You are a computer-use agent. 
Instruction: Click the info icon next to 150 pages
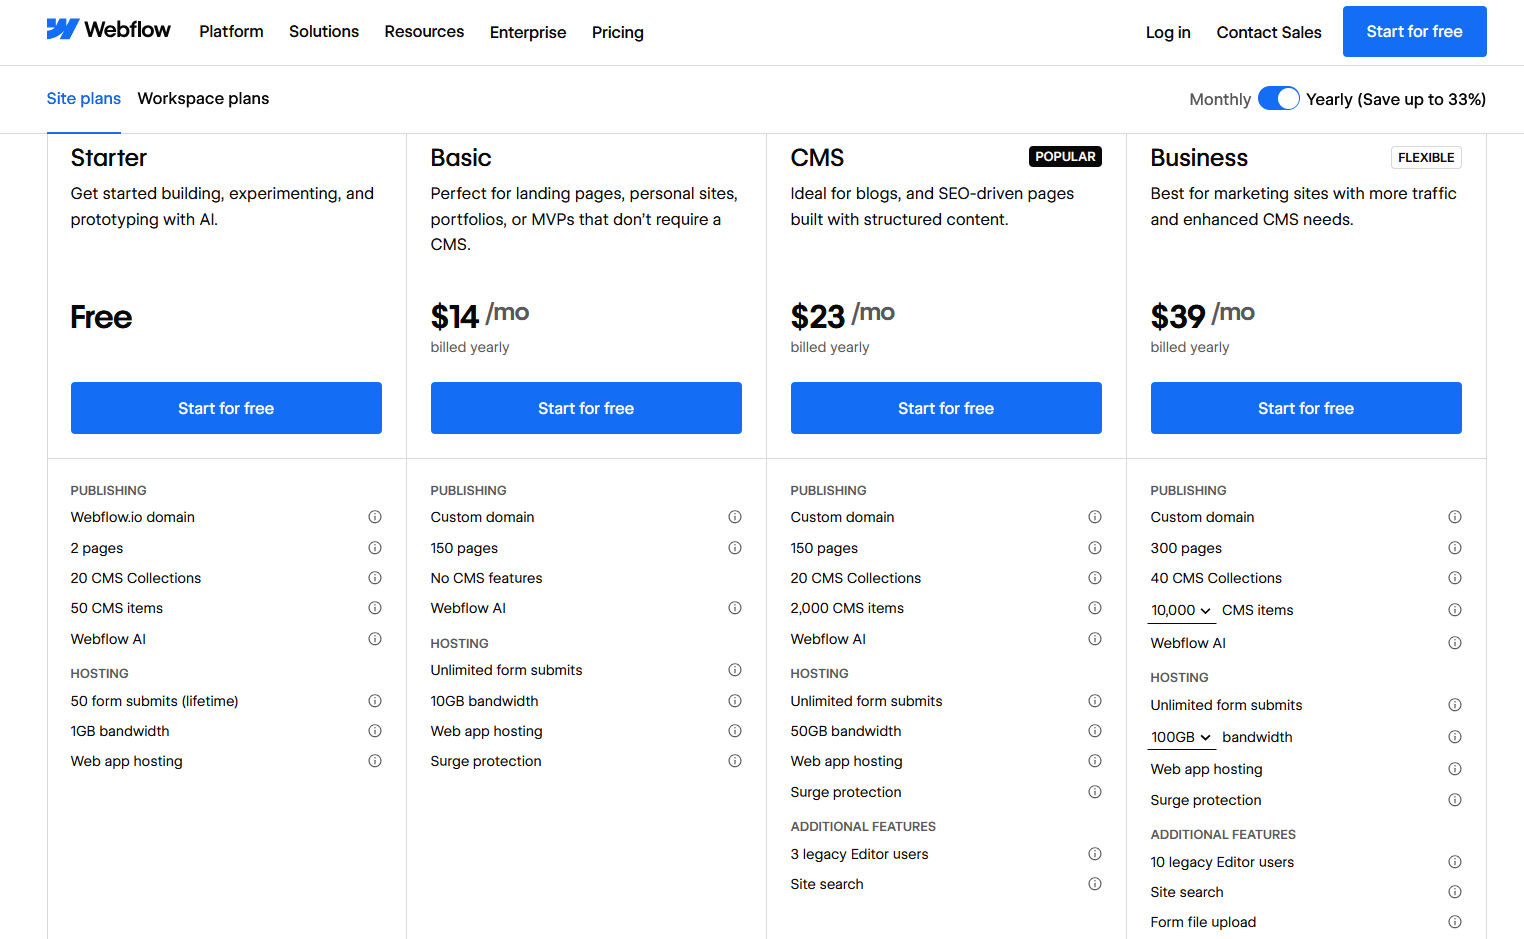click(735, 548)
